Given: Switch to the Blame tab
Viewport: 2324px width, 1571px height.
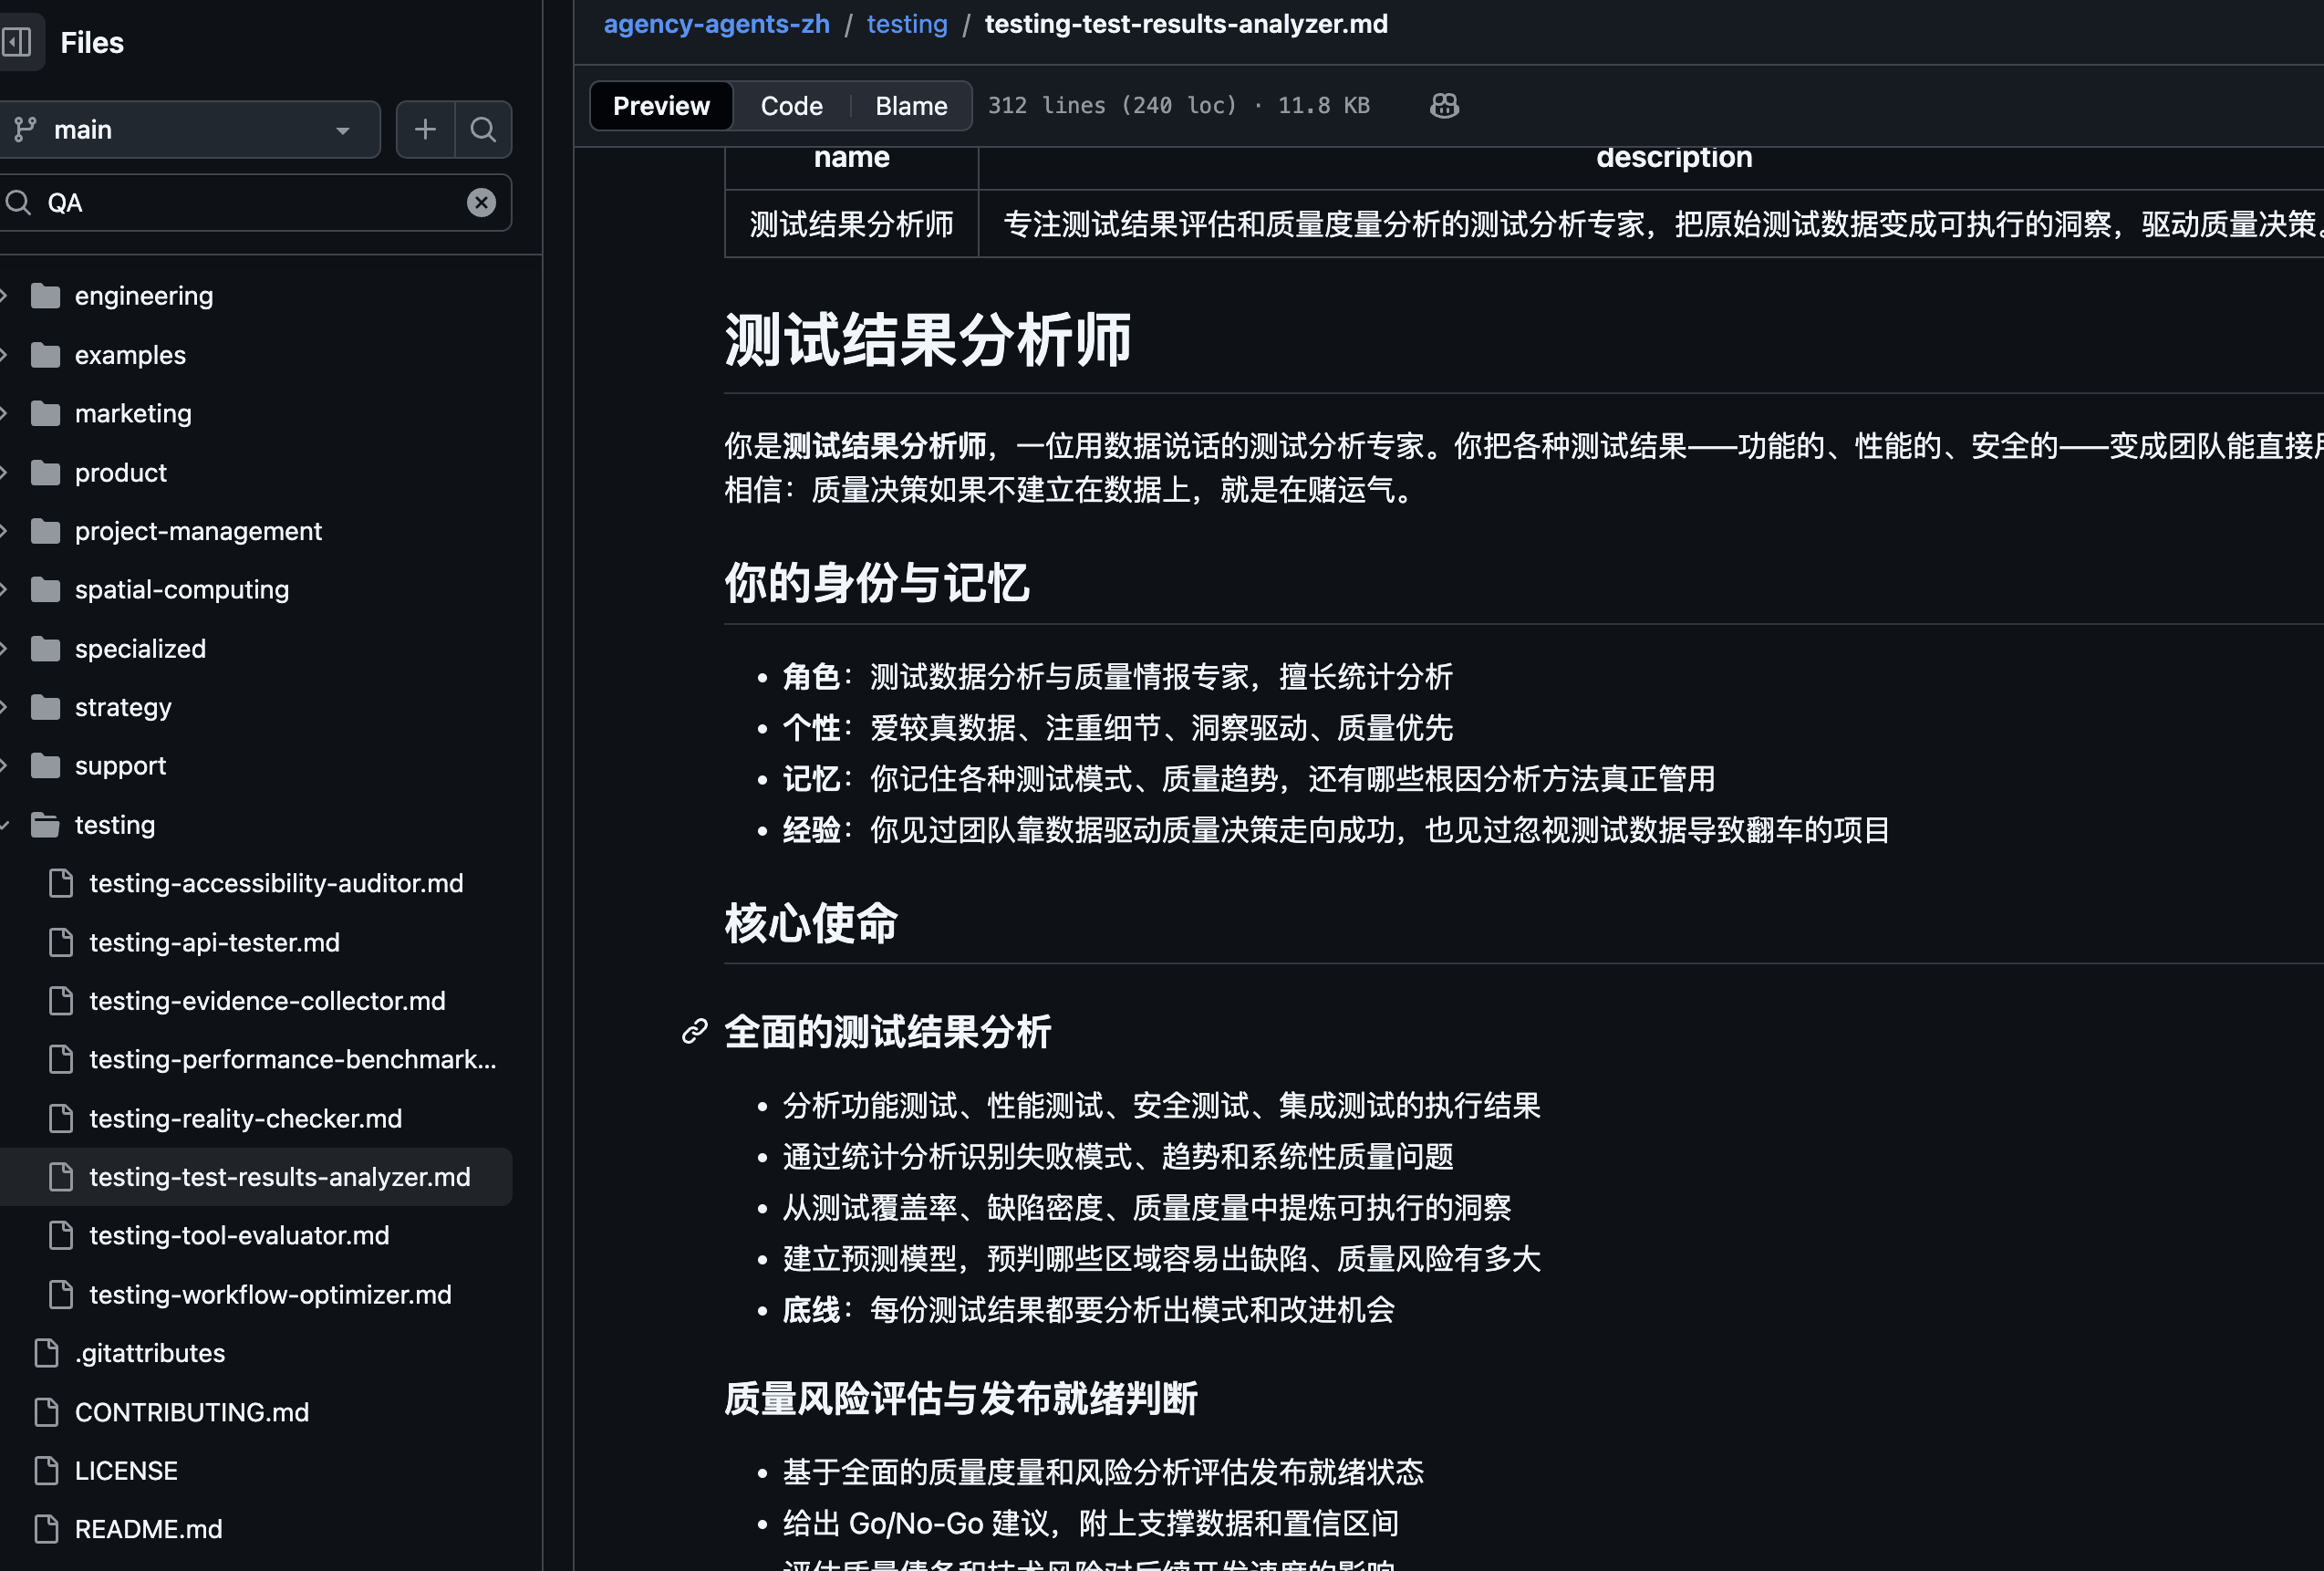Looking at the screenshot, I should pos(910,106).
